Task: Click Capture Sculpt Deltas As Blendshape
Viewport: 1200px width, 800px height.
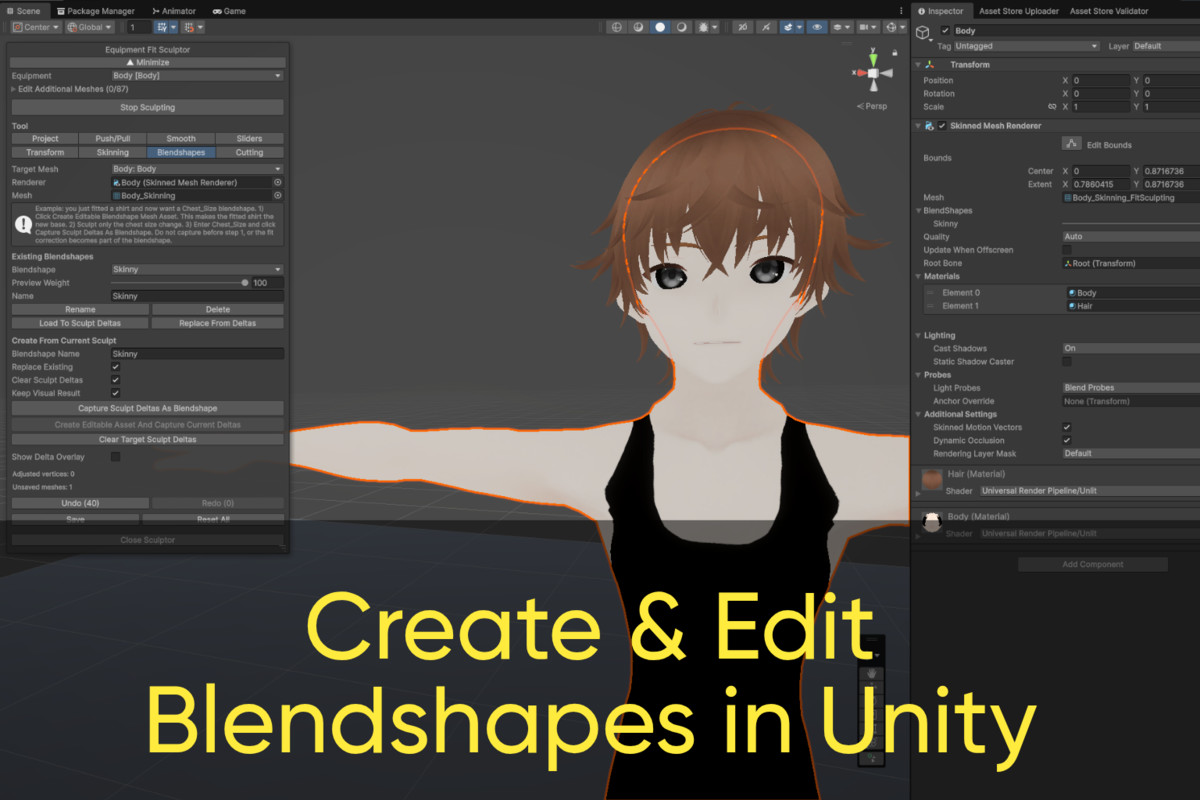Action: [147, 409]
